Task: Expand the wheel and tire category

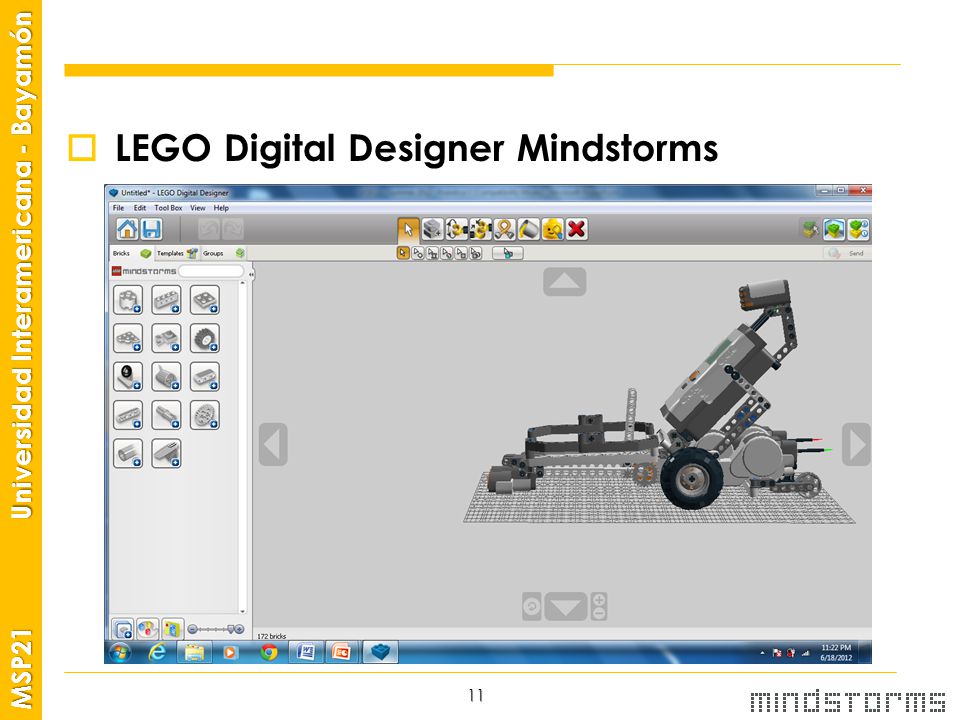Action: [x=204, y=339]
